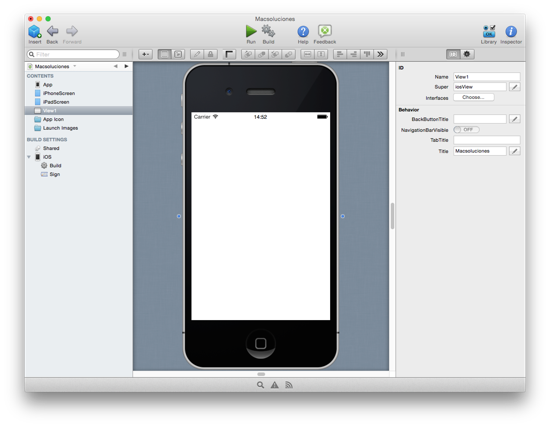This screenshot has height=427, width=550.
Task: Edit Title with the pencil button
Action: click(x=515, y=151)
